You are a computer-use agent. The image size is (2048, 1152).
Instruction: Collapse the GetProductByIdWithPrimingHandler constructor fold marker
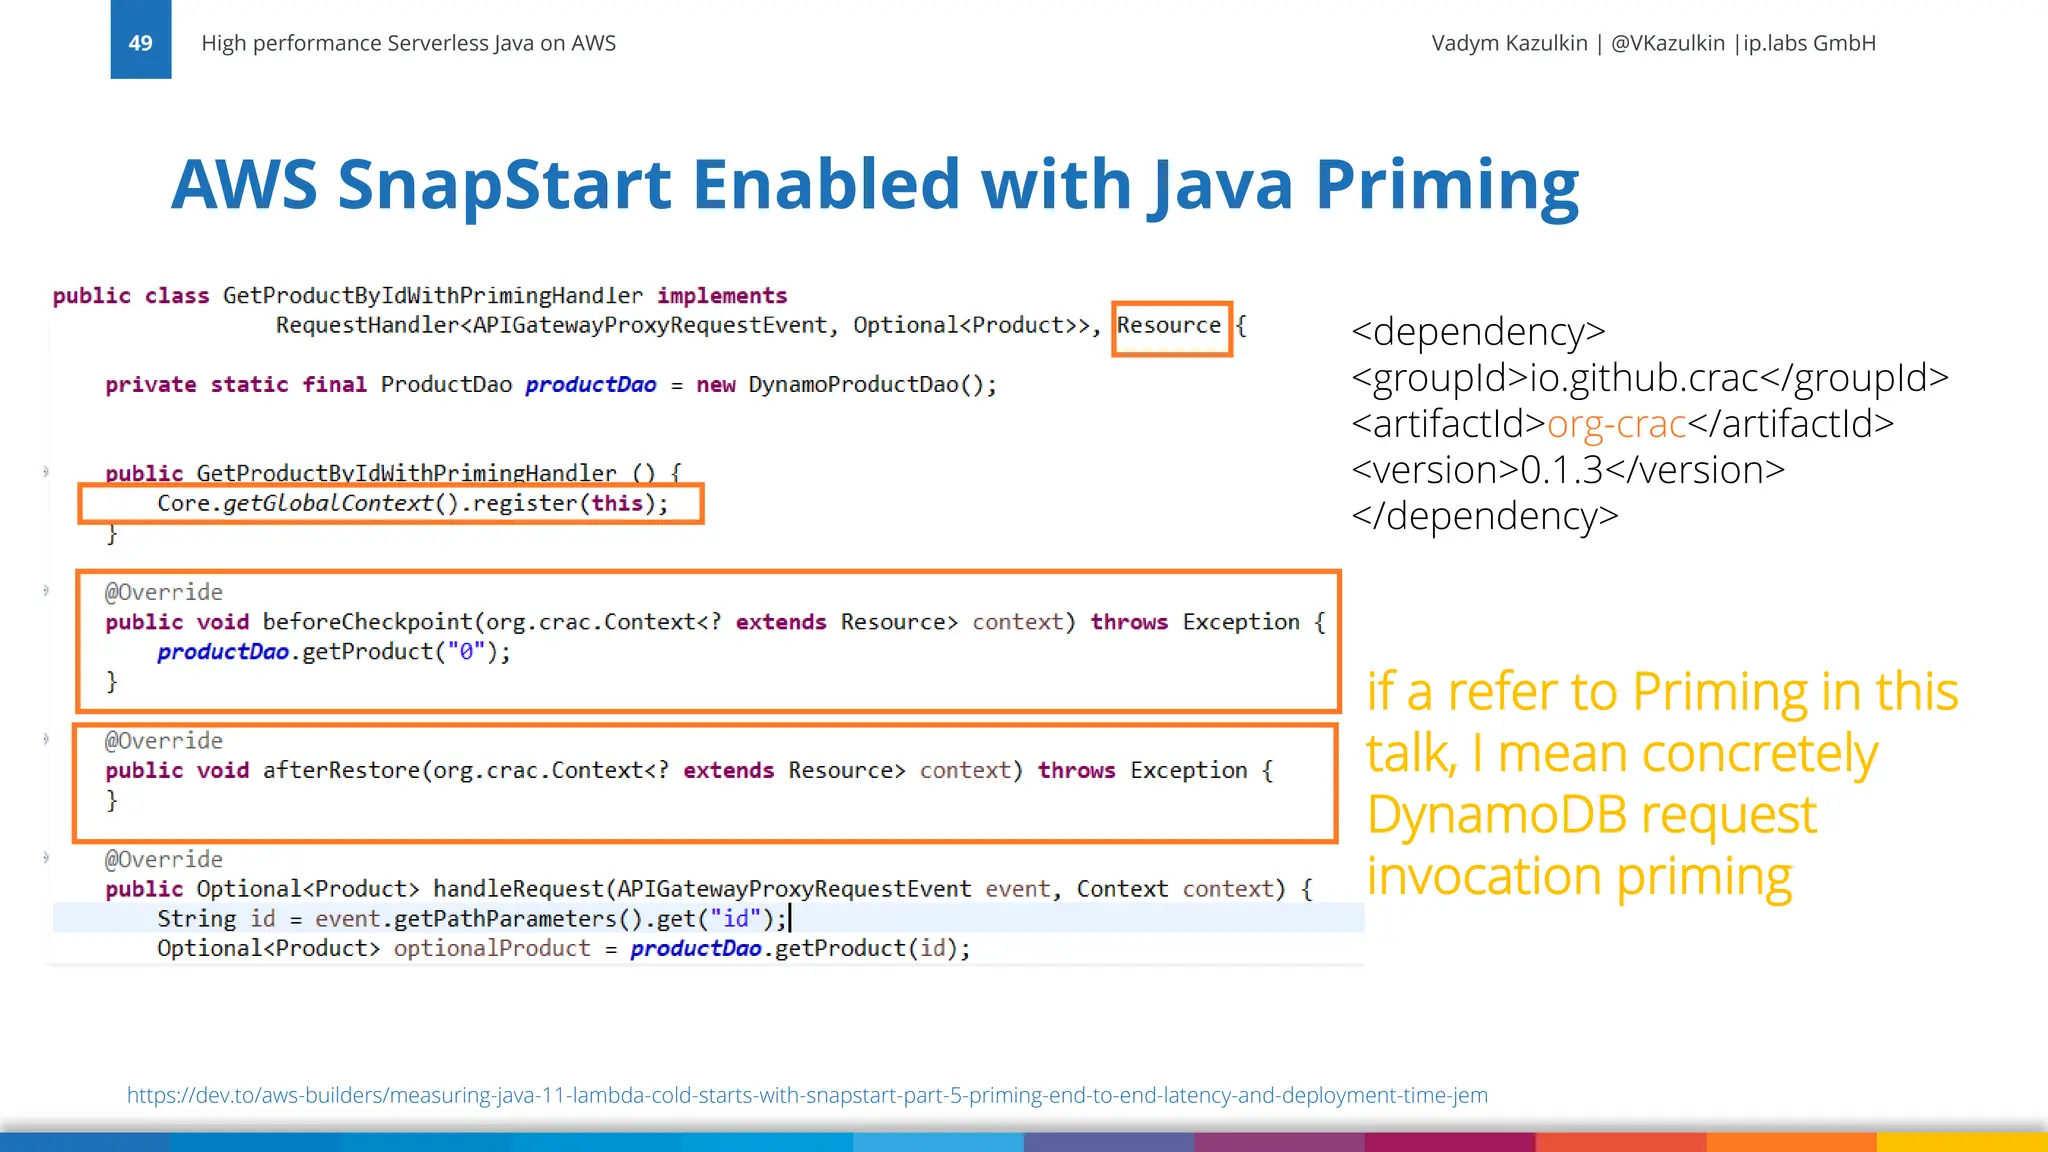[46, 472]
